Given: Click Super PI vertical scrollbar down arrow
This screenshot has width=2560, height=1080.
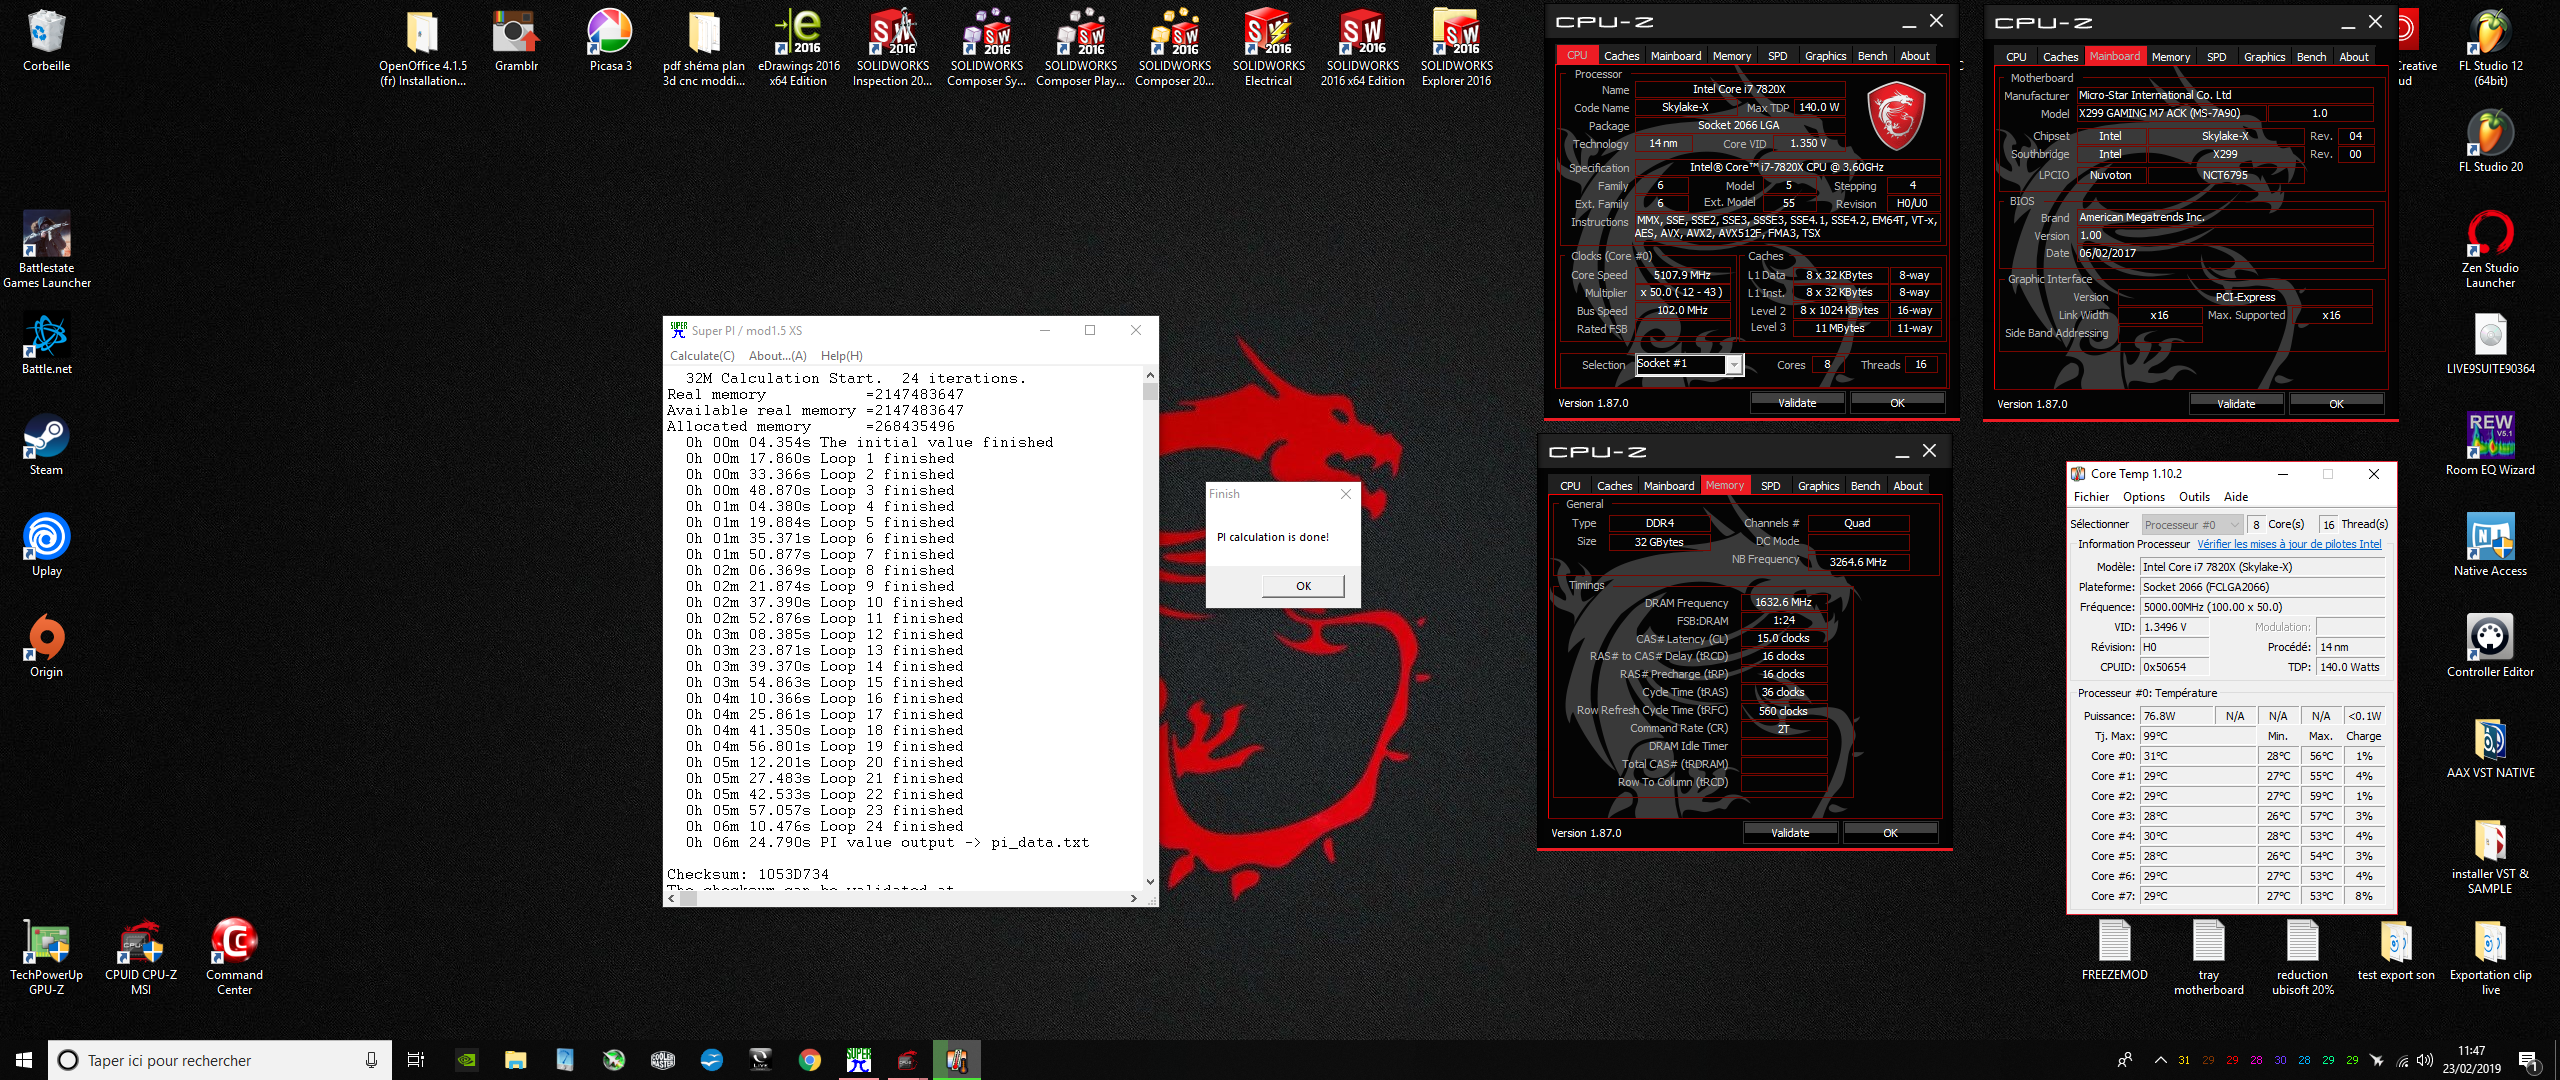Looking at the screenshot, I should (1150, 881).
